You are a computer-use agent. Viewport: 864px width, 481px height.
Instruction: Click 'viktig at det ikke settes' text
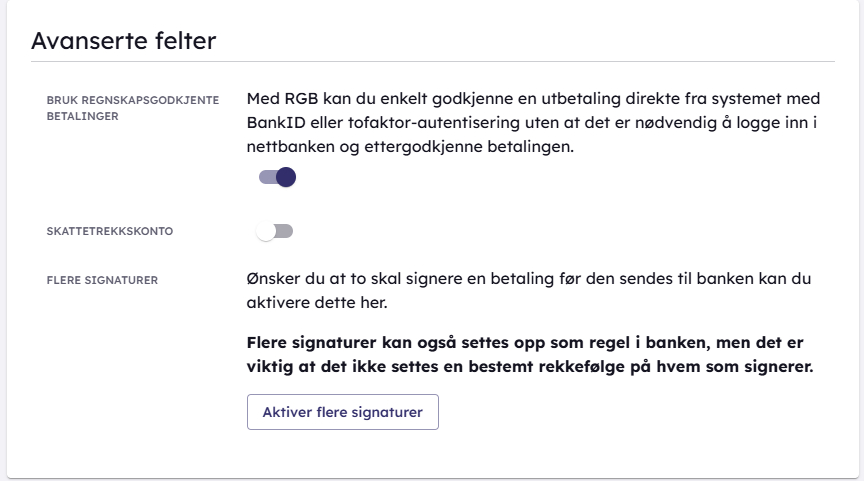click(337, 366)
